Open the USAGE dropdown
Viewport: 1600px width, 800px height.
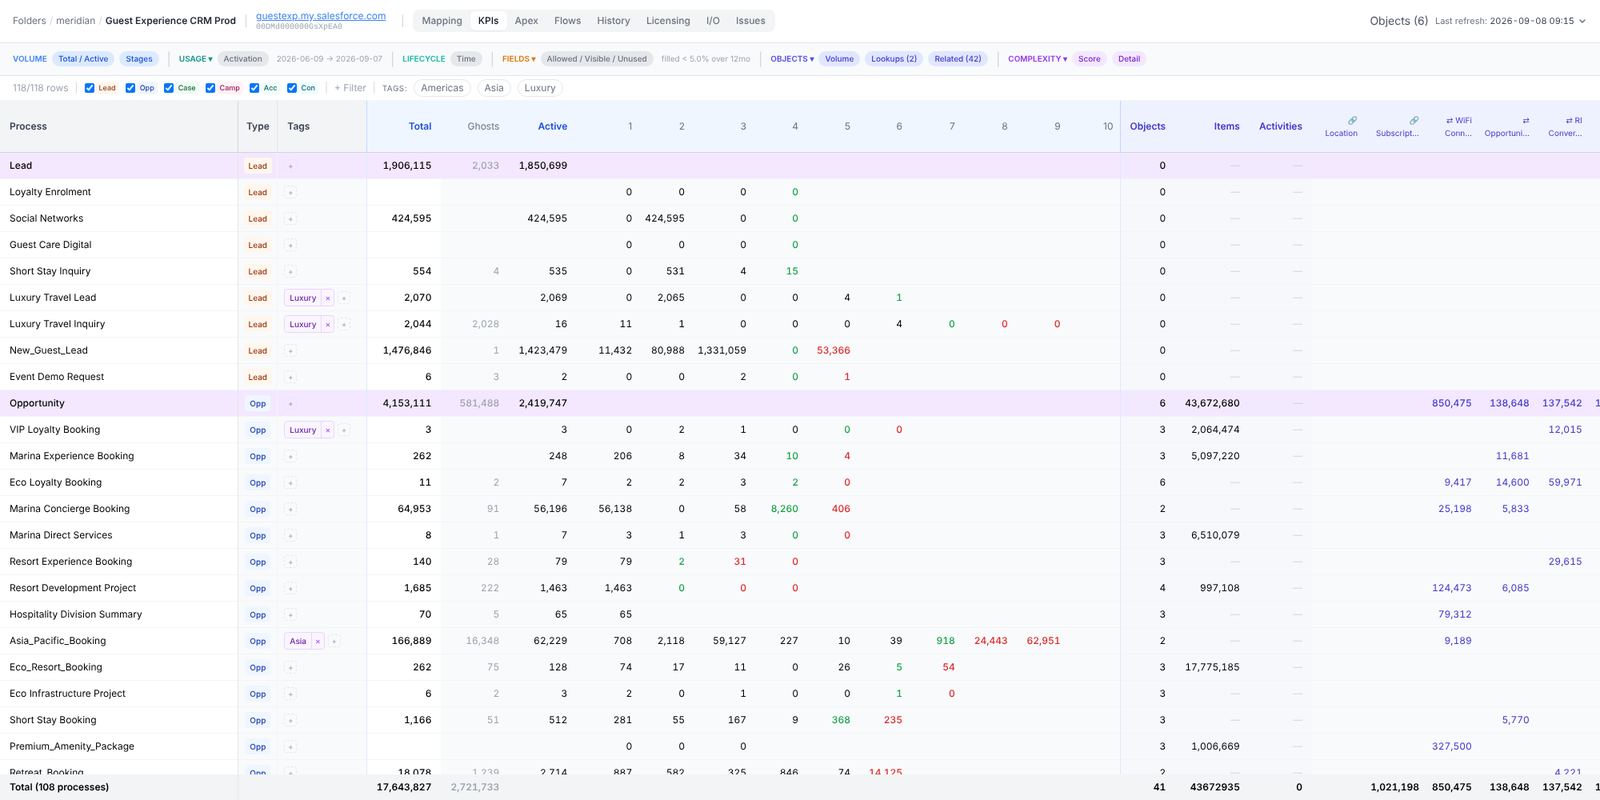coord(195,59)
